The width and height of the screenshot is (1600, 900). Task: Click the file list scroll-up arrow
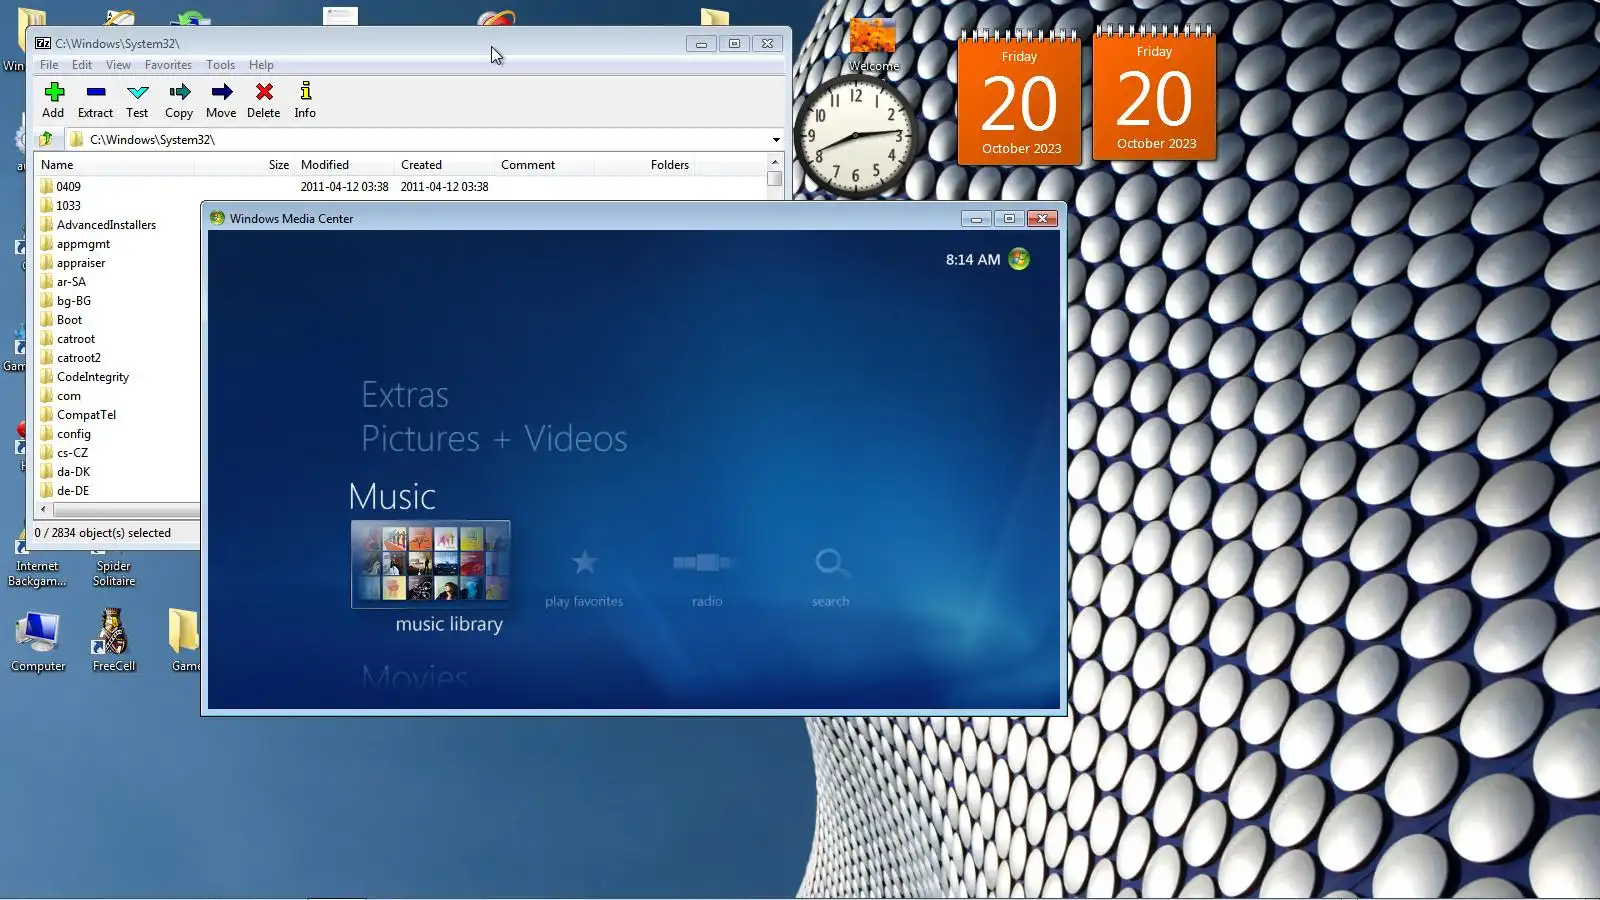point(775,162)
